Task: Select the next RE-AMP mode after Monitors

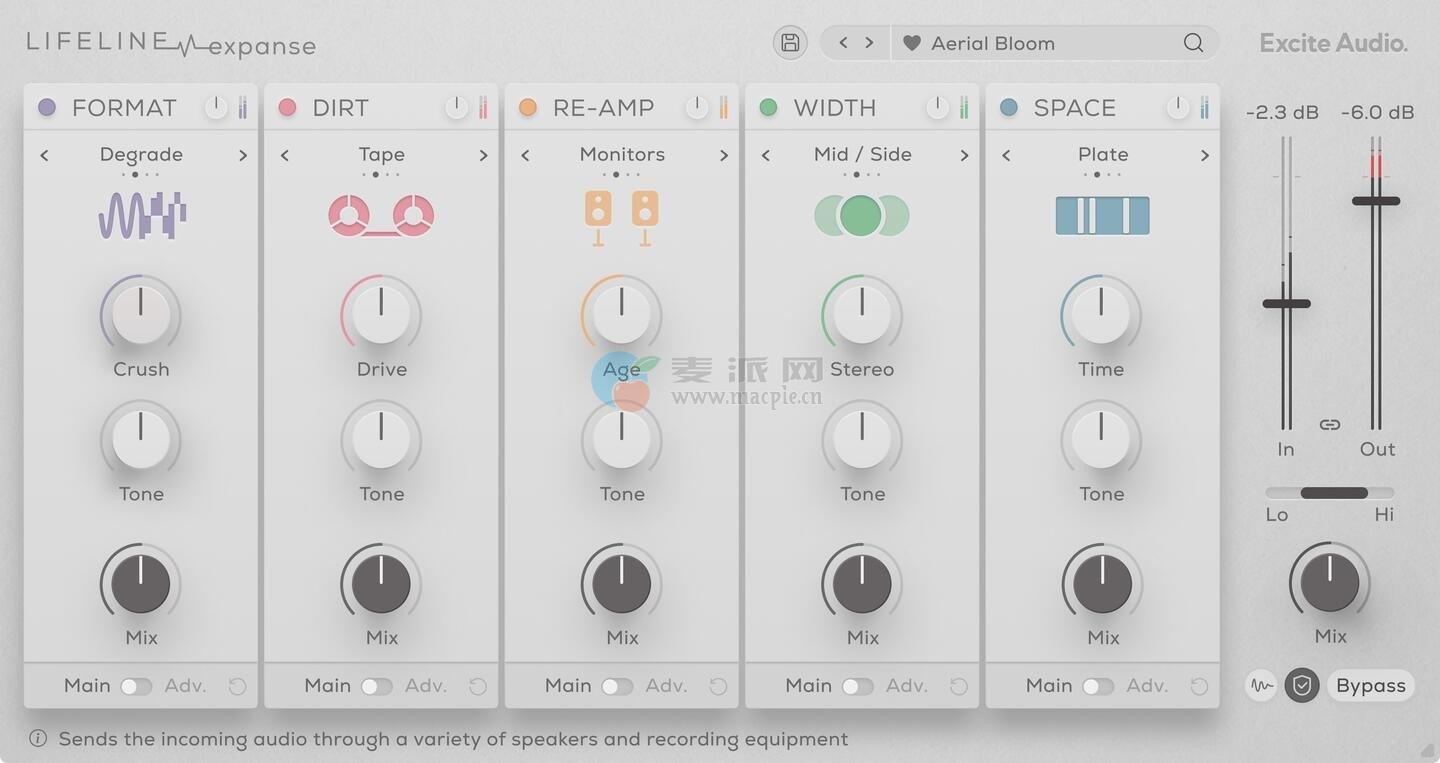Action: point(724,155)
